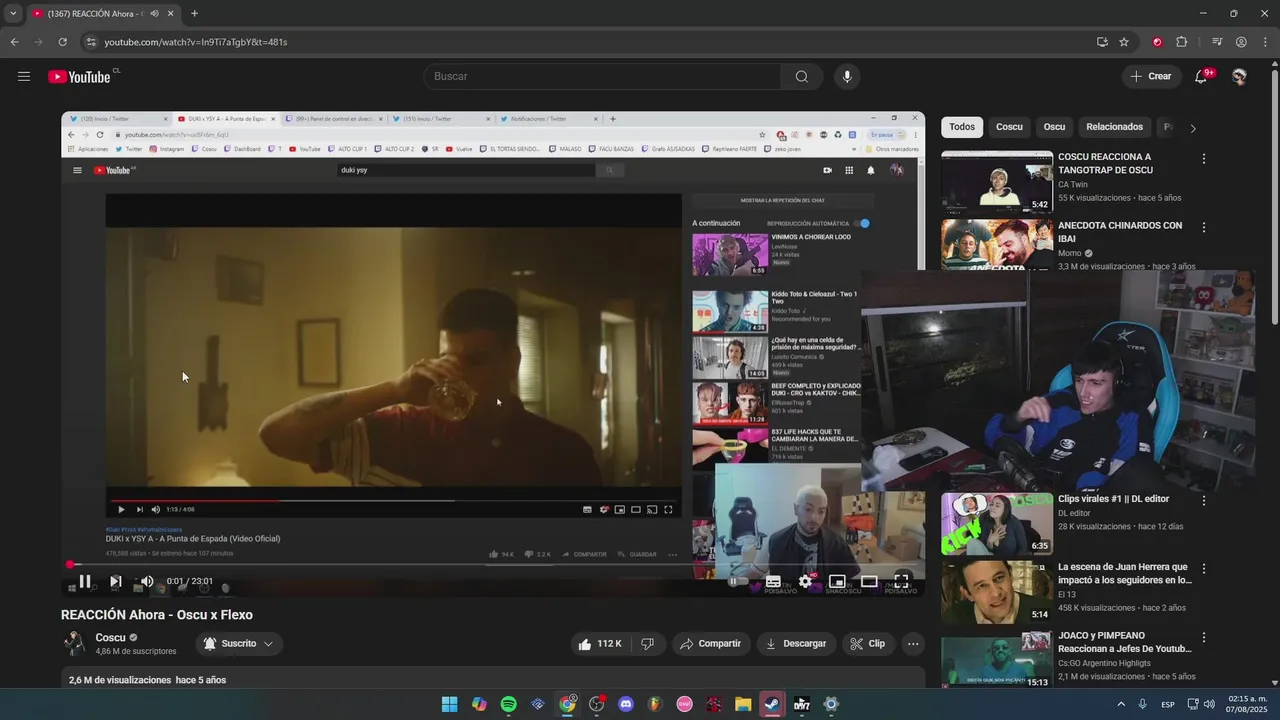The height and width of the screenshot is (720, 1280).
Task: Select the Coscu filter chip
Action: (x=1009, y=127)
